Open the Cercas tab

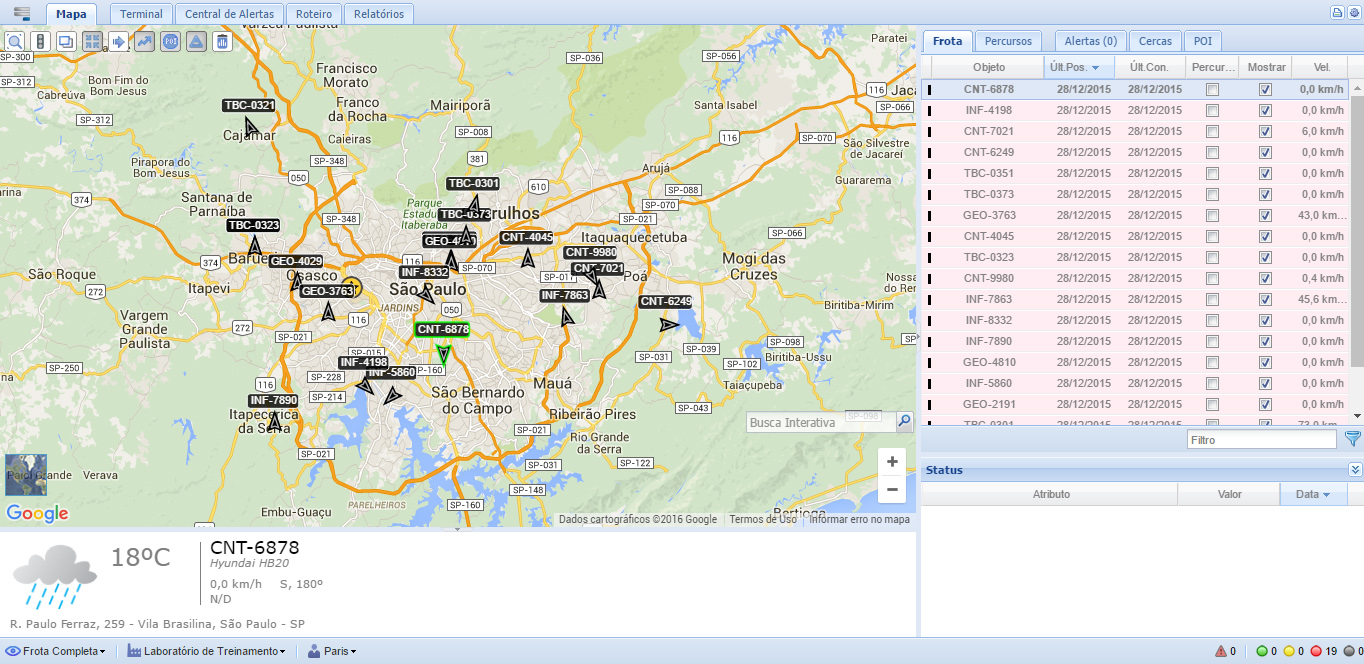click(x=1156, y=41)
